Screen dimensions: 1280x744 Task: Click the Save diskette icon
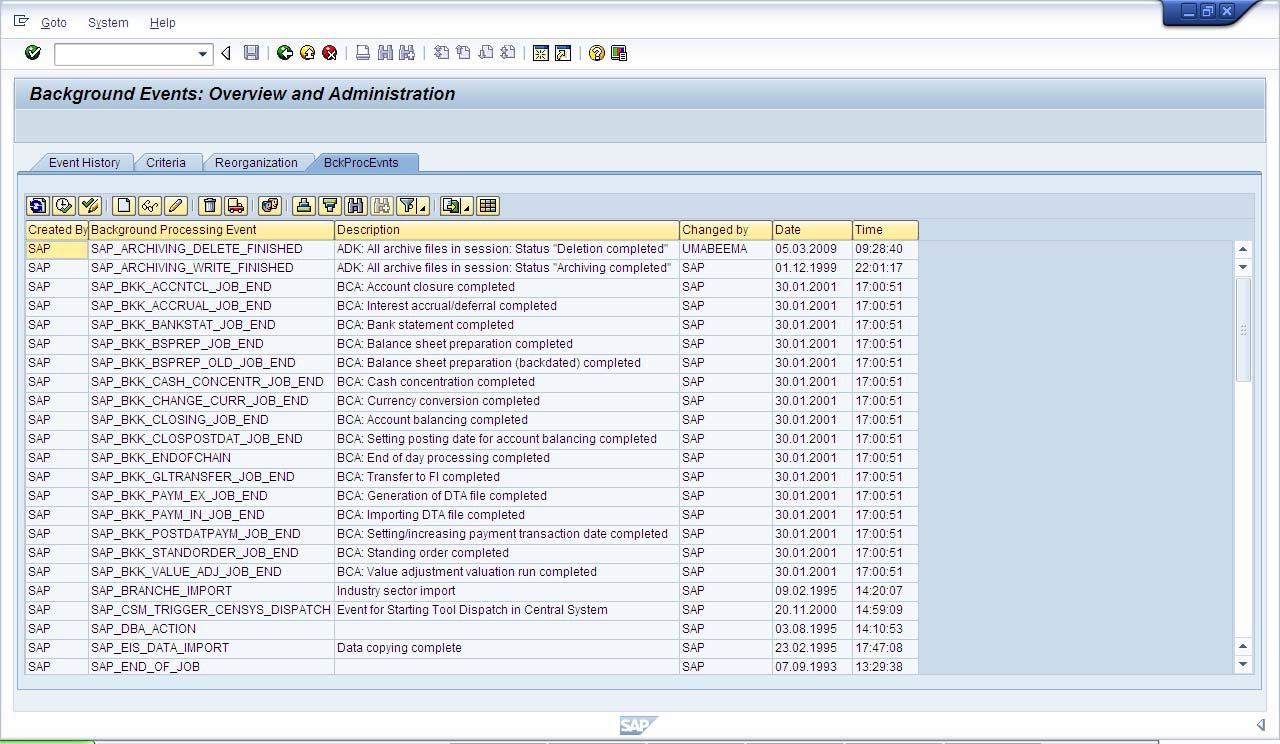click(x=252, y=53)
